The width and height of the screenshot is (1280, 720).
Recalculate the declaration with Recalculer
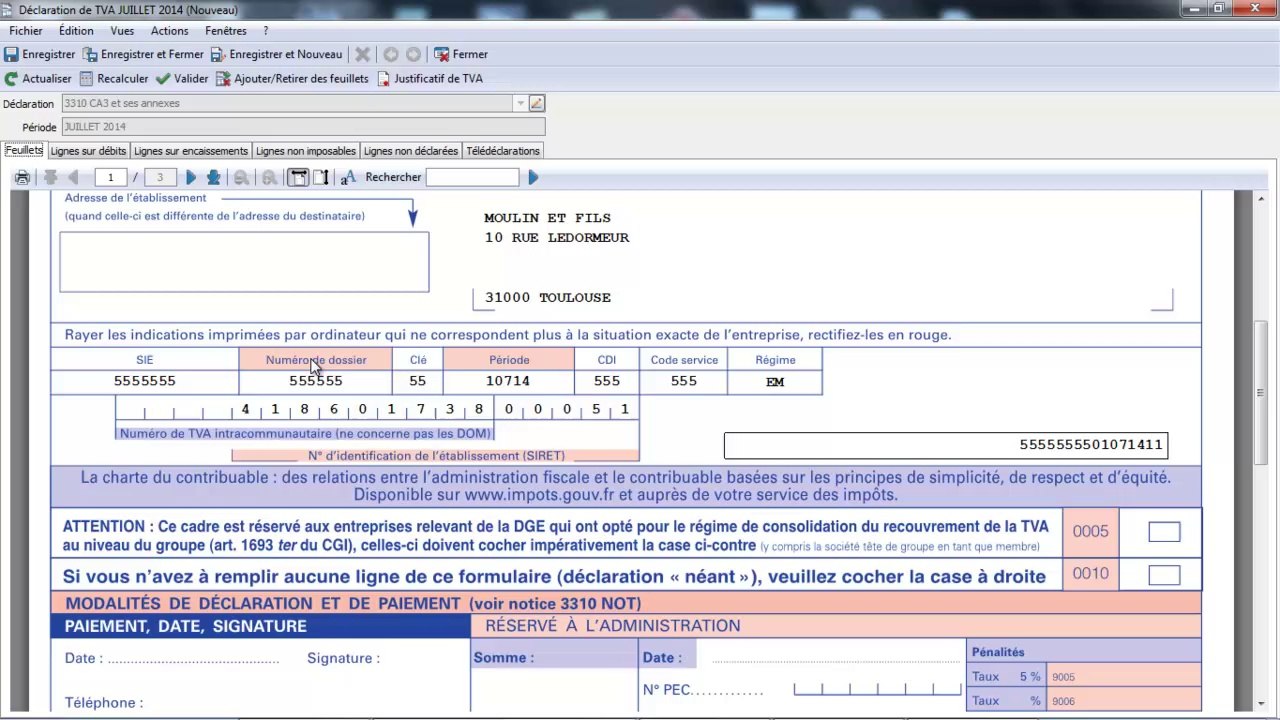point(114,78)
